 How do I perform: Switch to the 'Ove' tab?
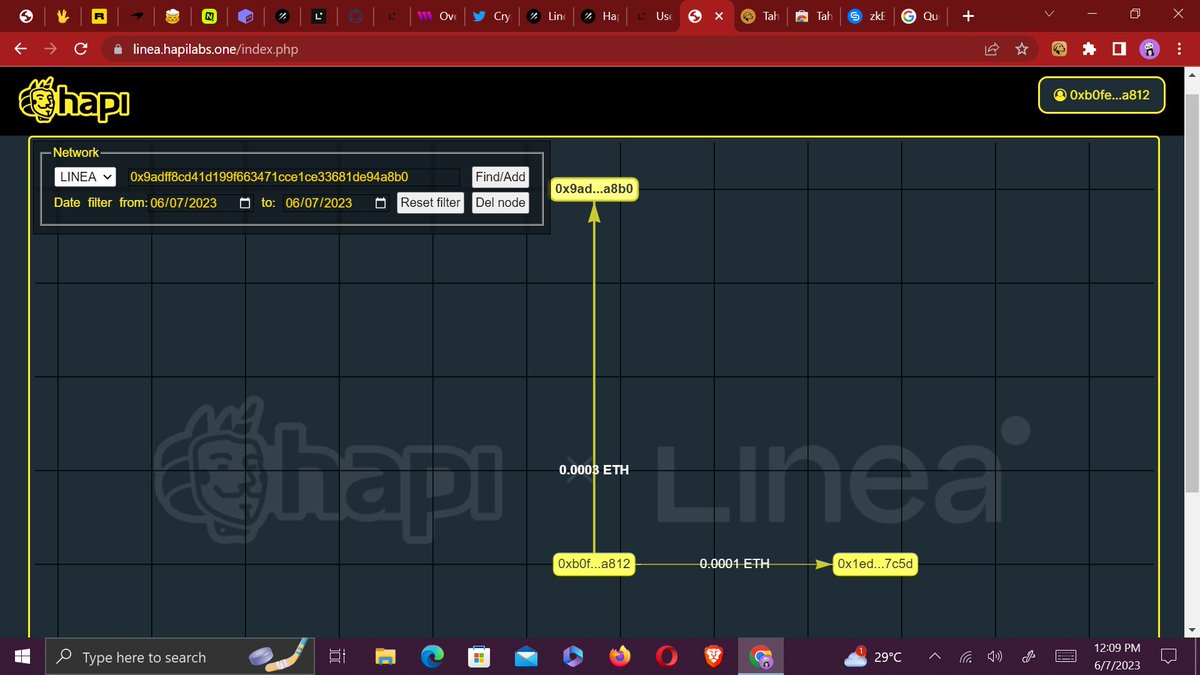(x=438, y=16)
